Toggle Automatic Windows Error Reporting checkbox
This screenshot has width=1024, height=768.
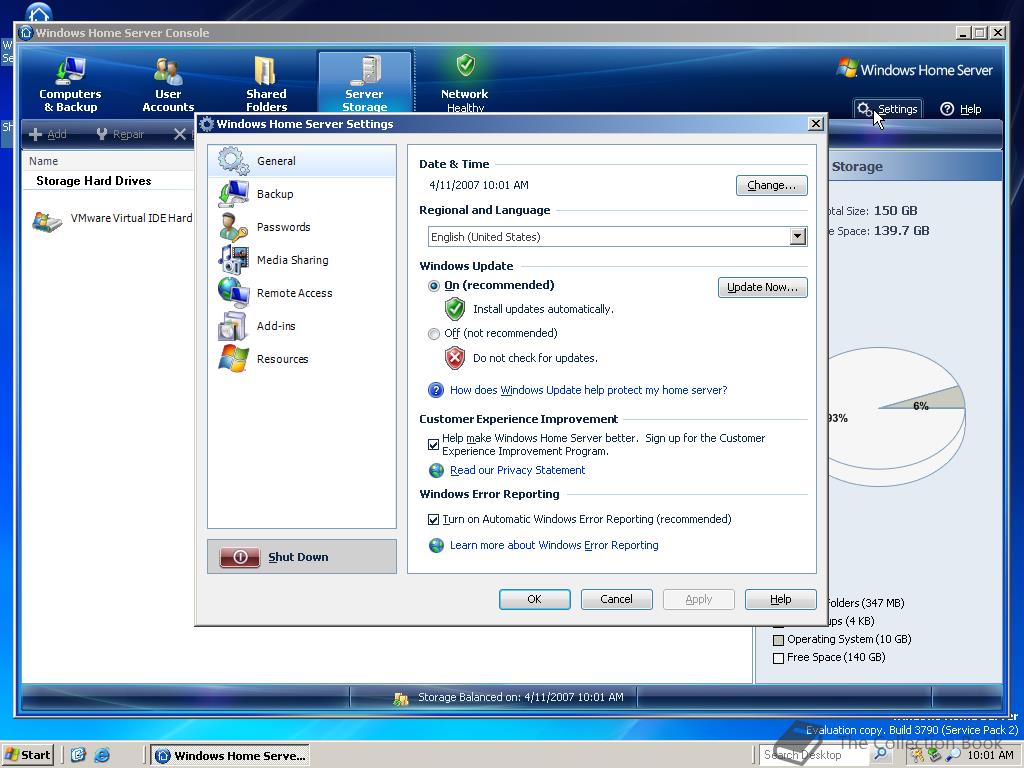[x=433, y=519]
